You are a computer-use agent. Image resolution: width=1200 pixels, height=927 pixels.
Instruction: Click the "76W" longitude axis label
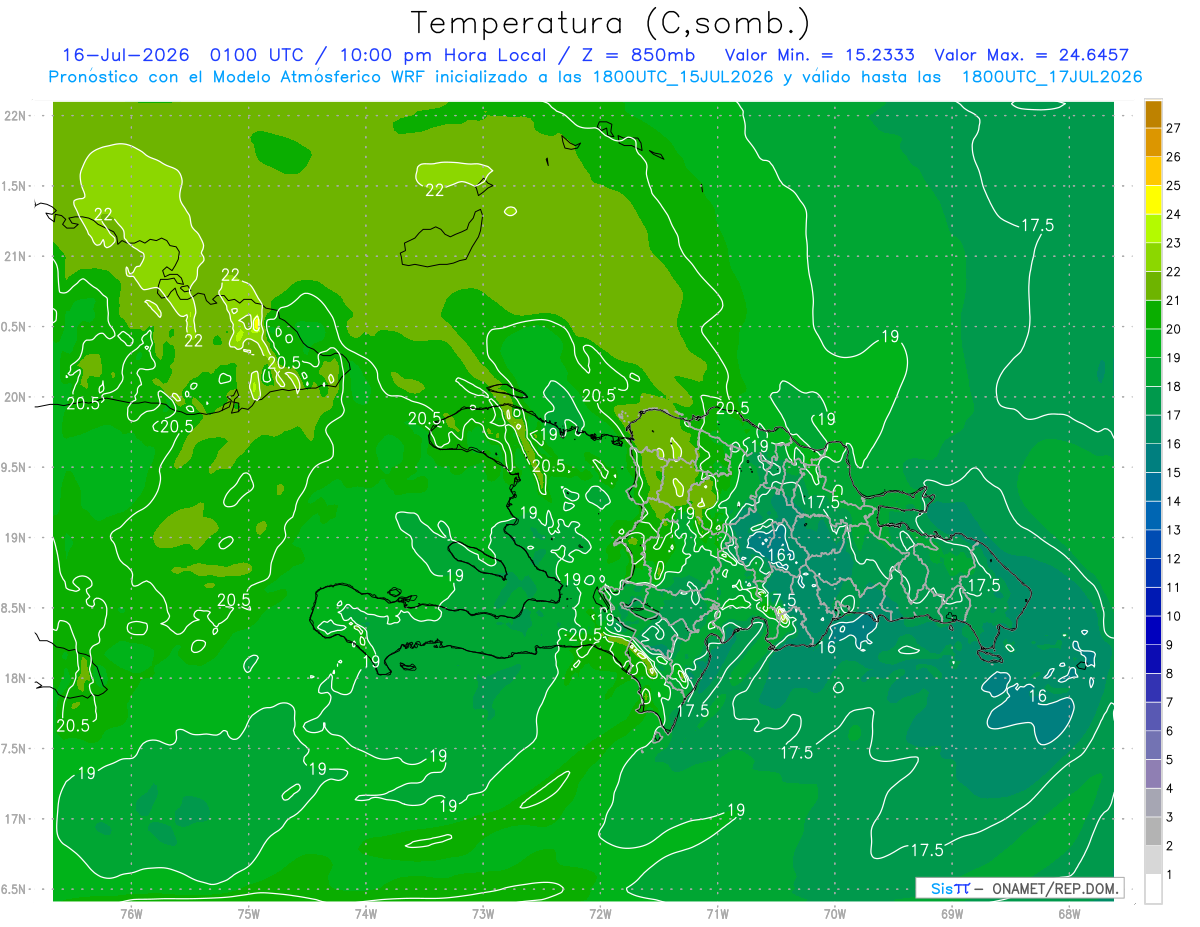[x=131, y=913]
